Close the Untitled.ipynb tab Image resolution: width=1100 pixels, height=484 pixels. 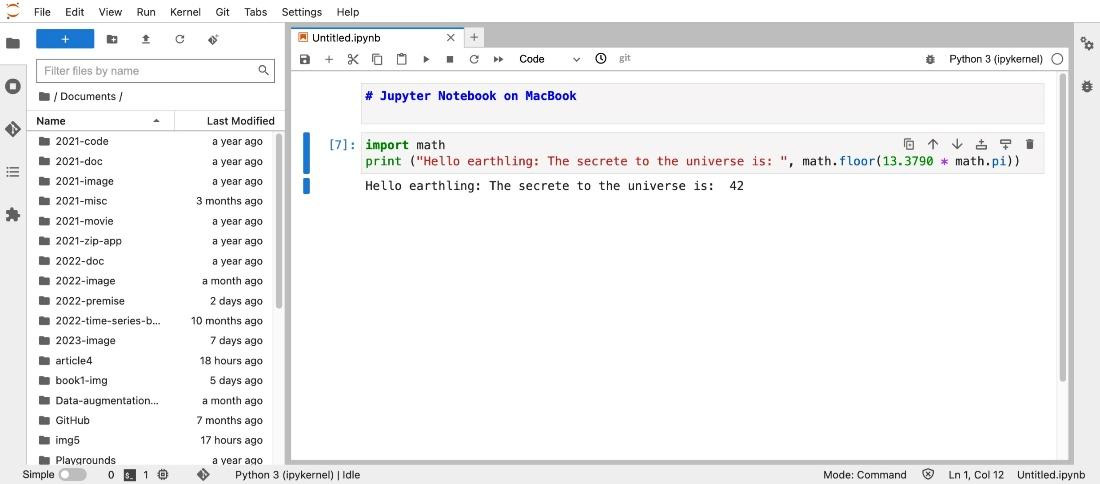click(x=450, y=38)
